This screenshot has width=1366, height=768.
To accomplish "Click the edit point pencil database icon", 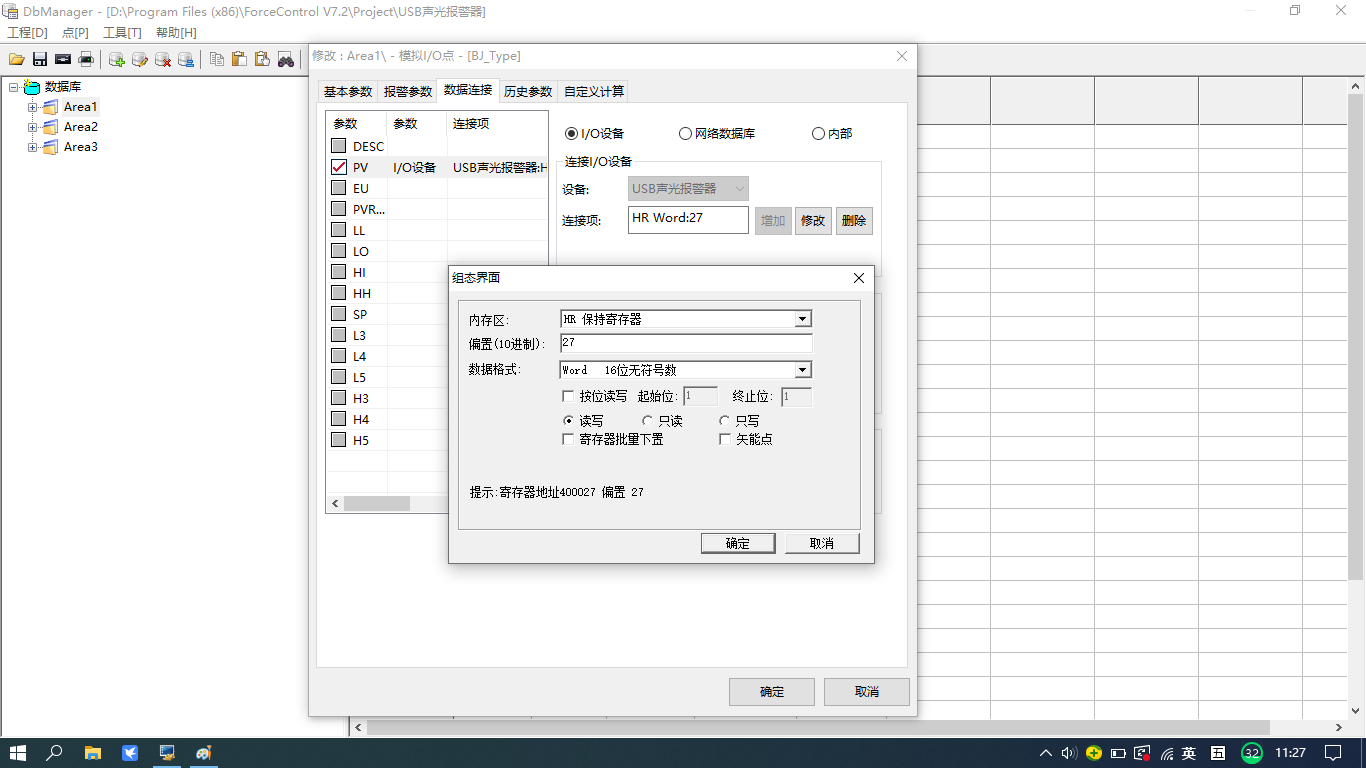I will tap(140, 60).
